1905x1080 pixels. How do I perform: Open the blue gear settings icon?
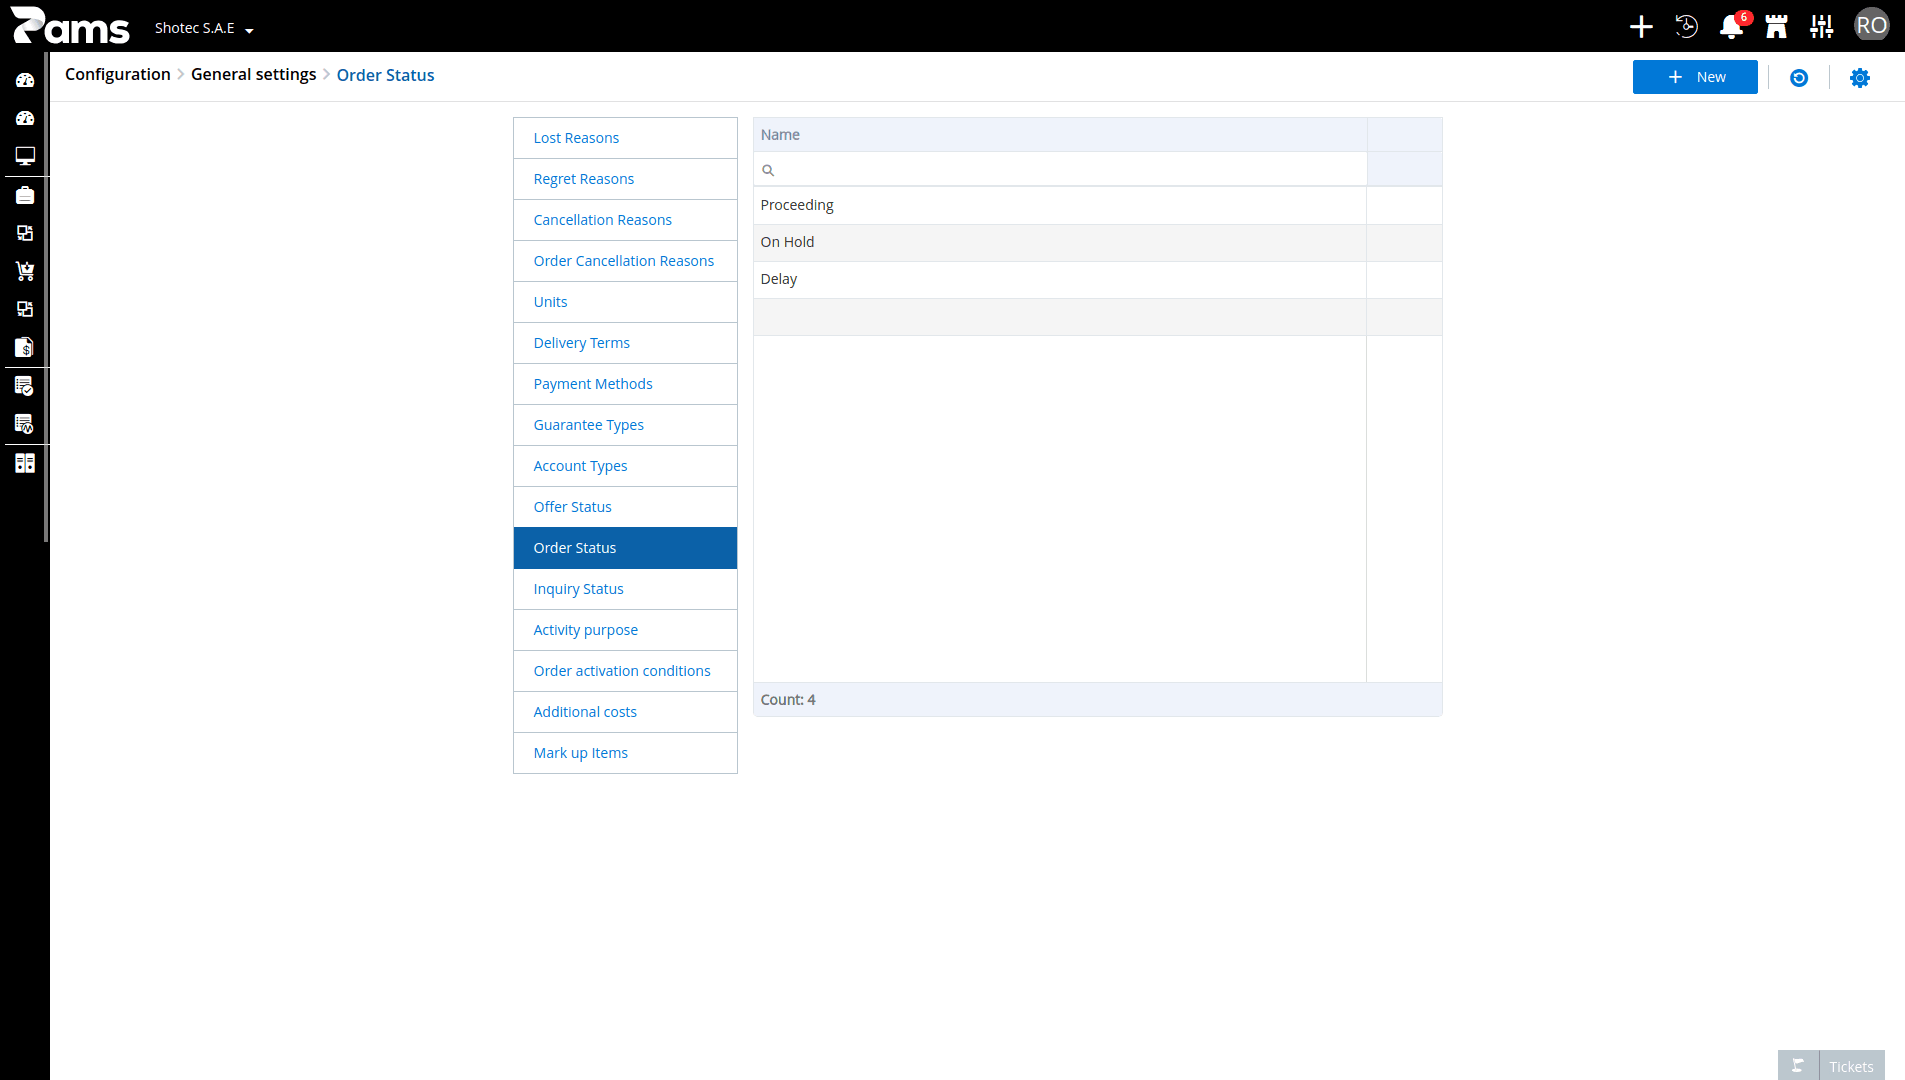coord(1860,78)
